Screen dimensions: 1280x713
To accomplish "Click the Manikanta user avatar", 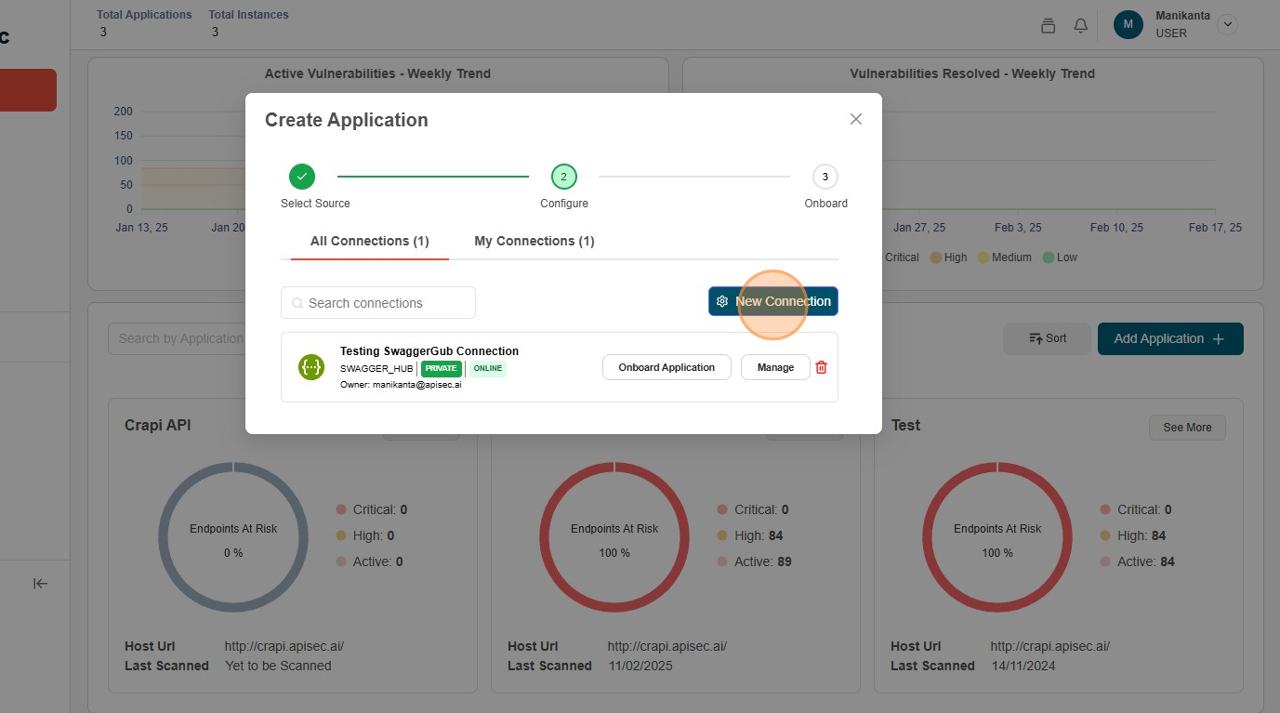I will tap(1128, 25).
